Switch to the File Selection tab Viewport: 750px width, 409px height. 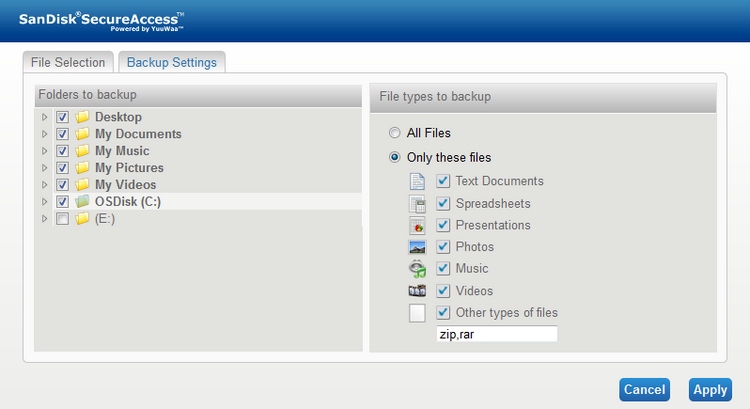click(68, 62)
